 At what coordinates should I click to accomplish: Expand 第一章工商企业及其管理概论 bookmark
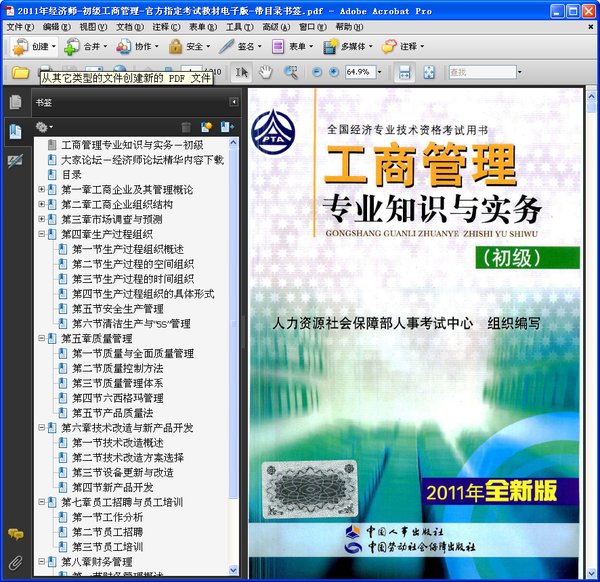click(x=41, y=189)
